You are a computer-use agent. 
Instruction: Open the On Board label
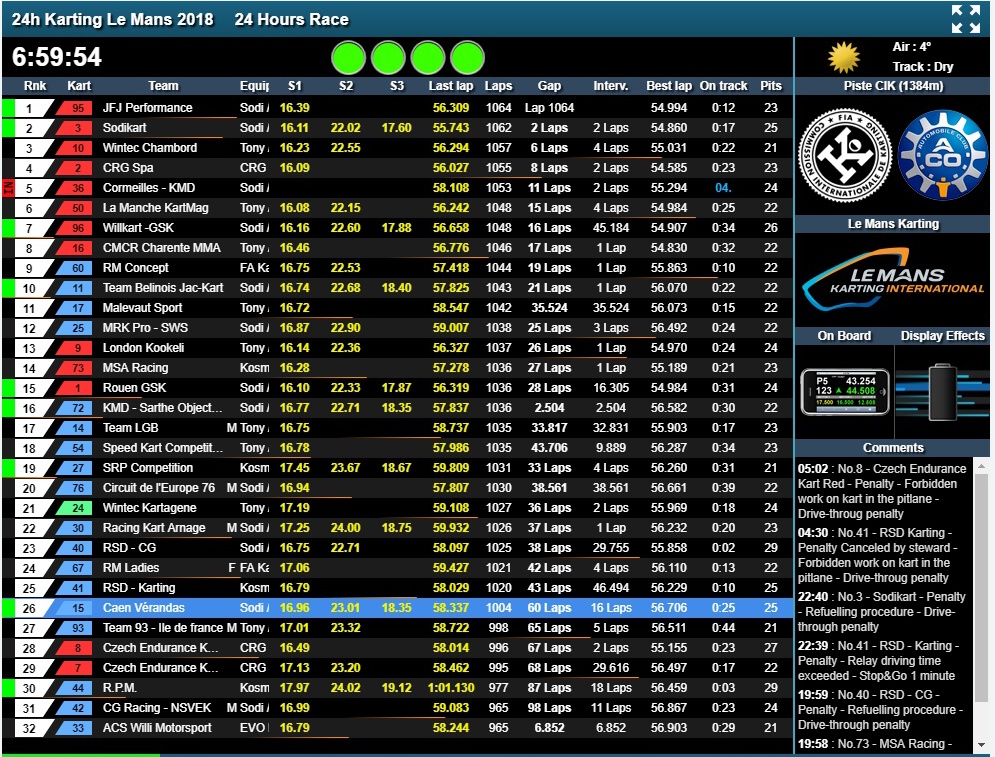(x=844, y=336)
